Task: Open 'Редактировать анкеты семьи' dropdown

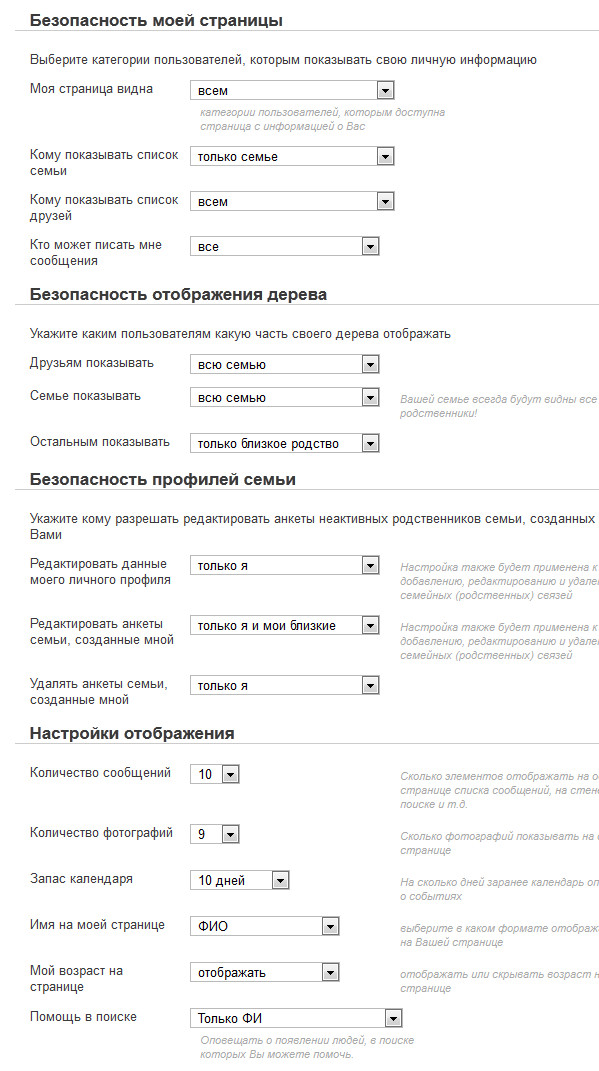Action: click(285, 625)
